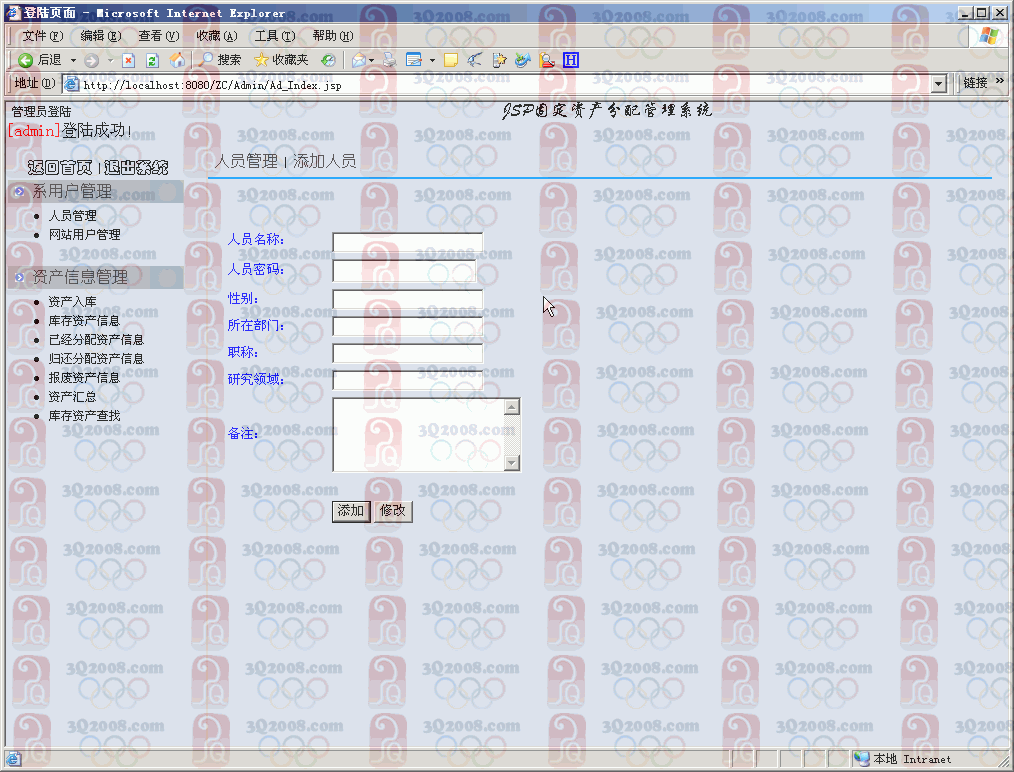Expand the 系用户管理 section header

click(94, 191)
